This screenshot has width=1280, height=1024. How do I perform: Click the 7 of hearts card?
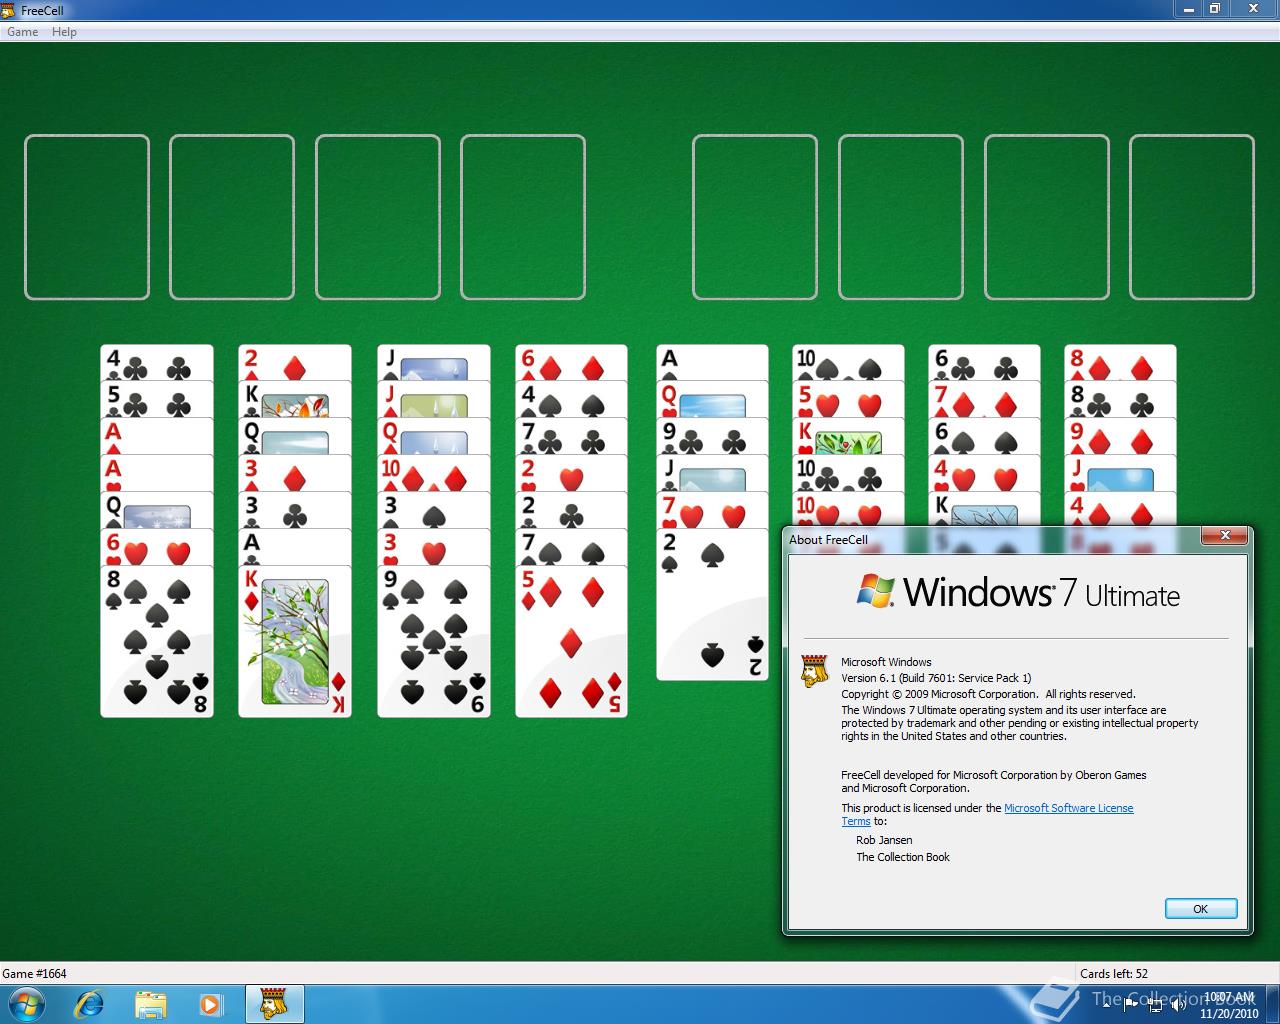click(x=712, y=511)
